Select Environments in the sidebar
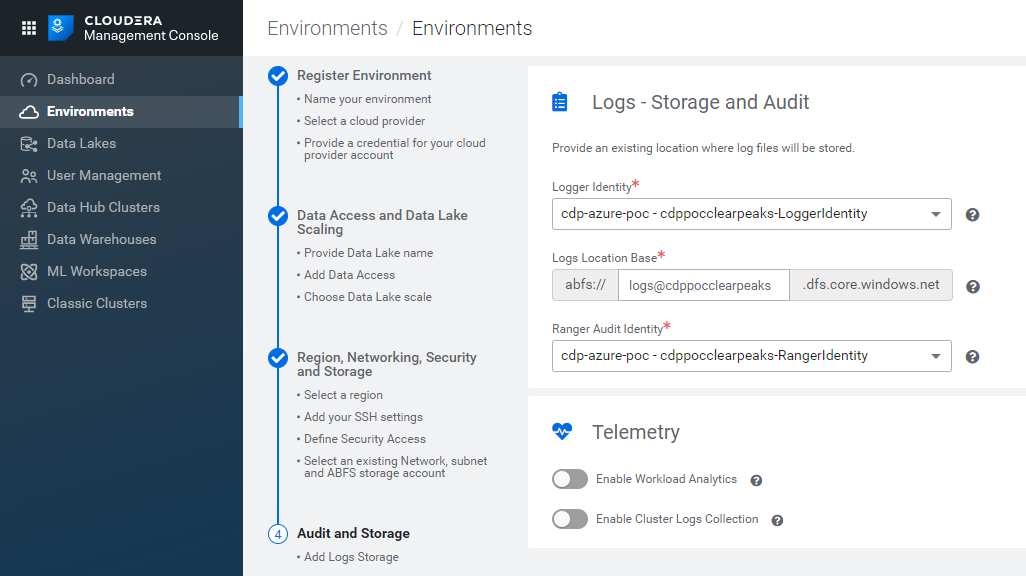Image resolution: width=1026 pixels, height=576 pixels. coord(121,112)
